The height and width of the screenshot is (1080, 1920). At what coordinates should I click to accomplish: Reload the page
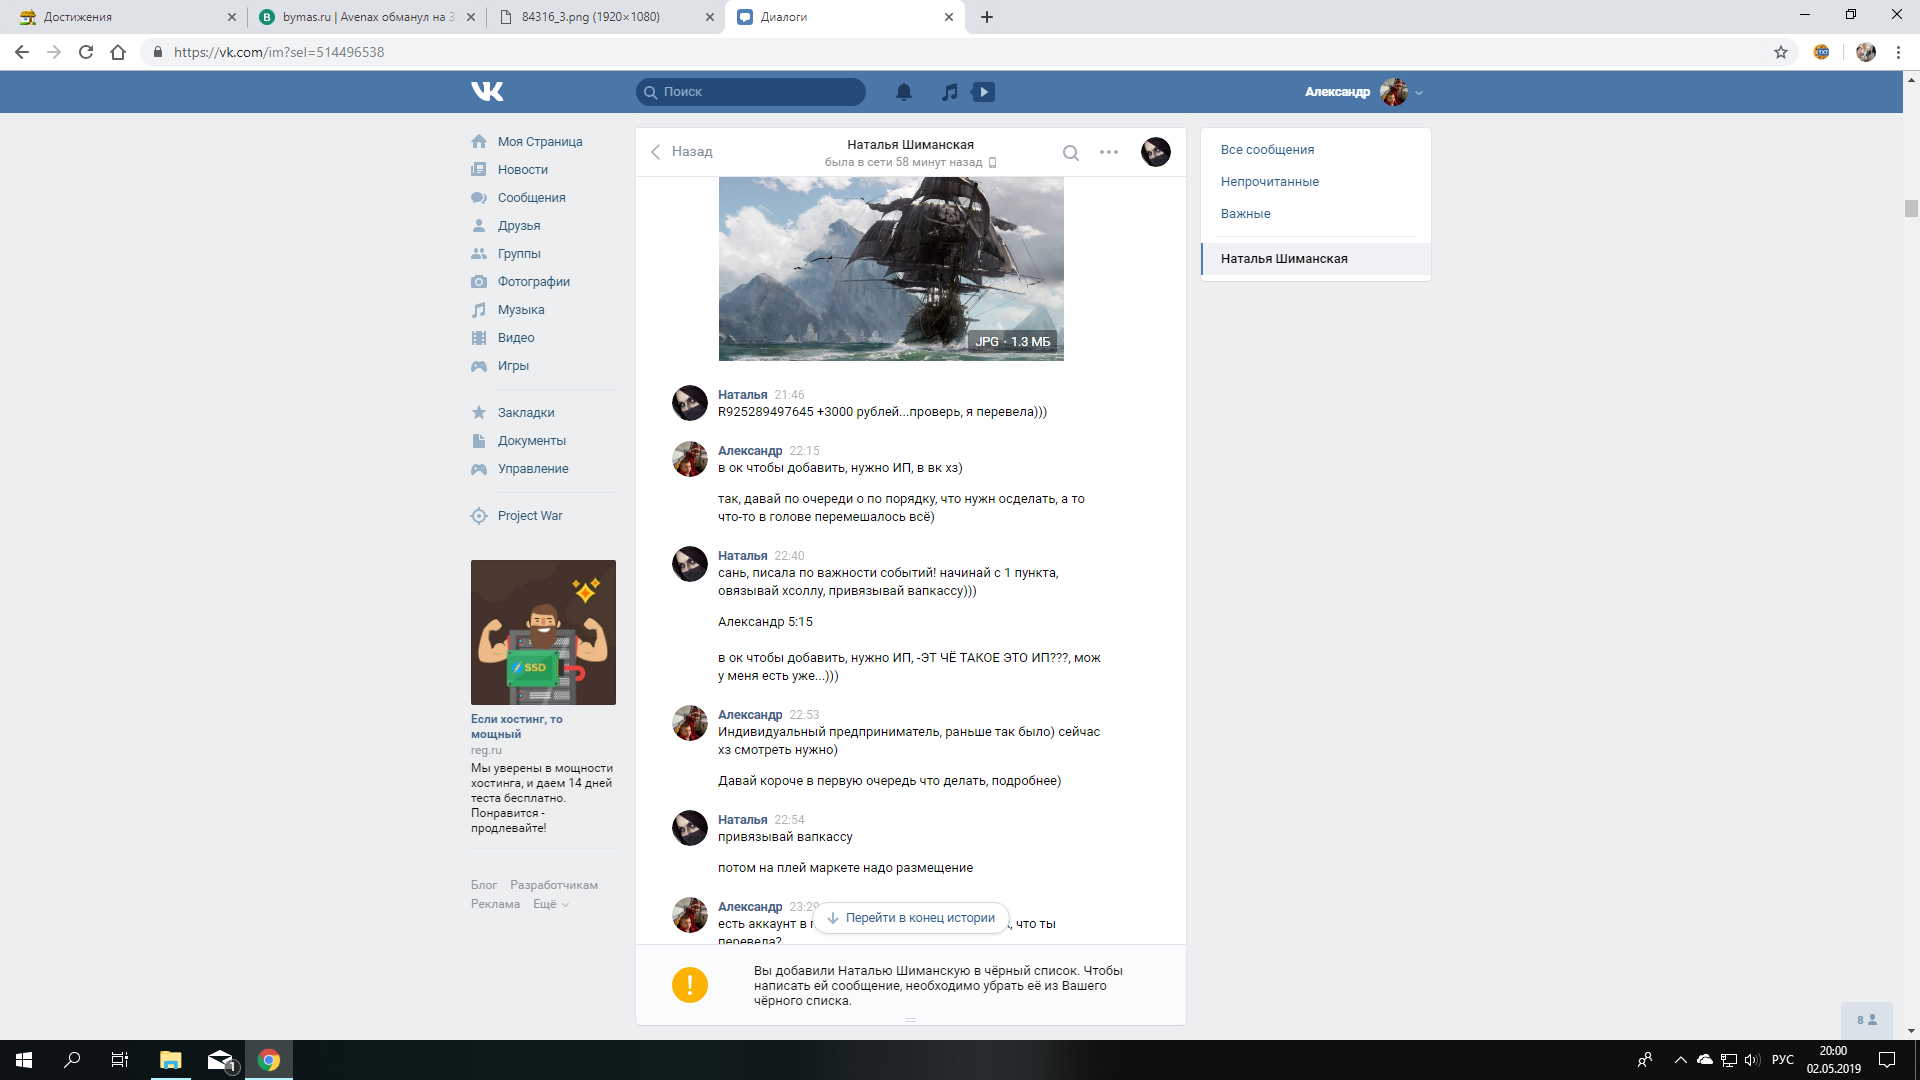point(86,52)
